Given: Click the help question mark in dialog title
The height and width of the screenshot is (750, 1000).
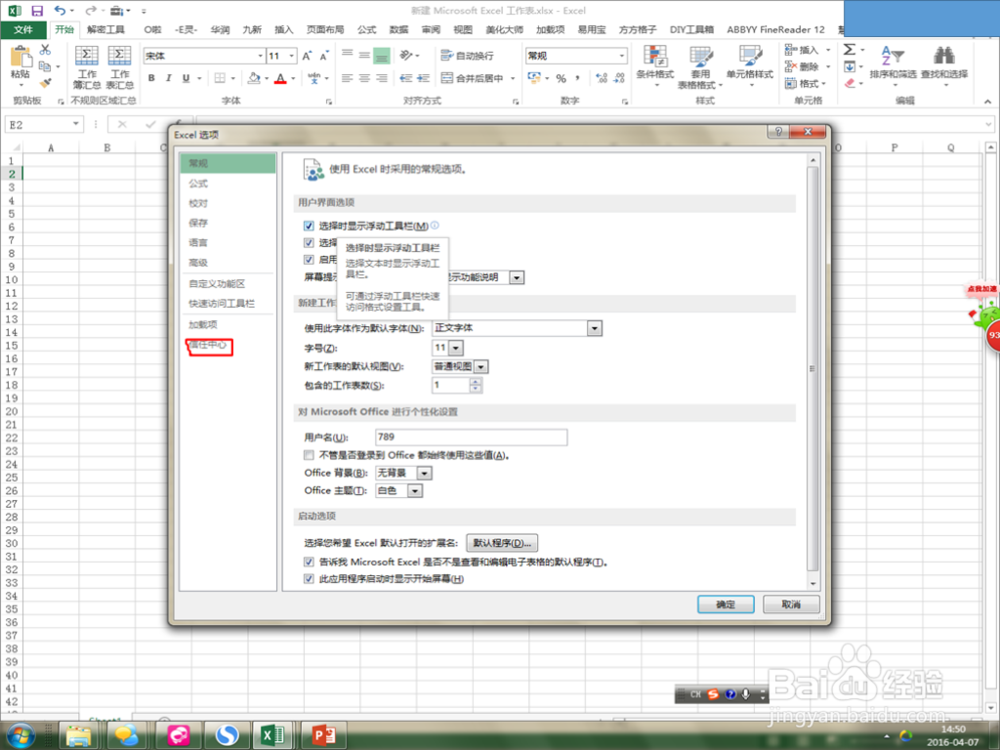Looking at the screenshot, I should point(778,132).
